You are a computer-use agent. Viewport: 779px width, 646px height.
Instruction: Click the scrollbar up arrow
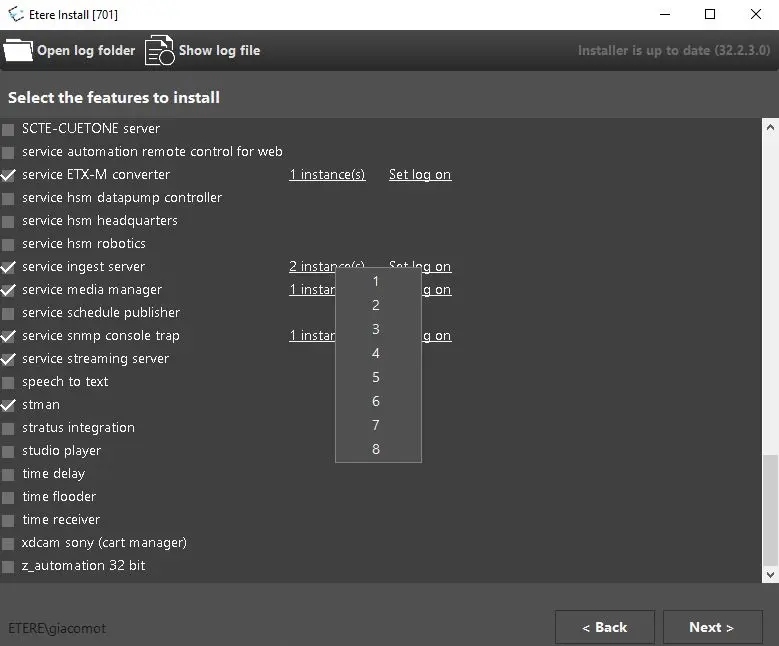(x=769, y=127)
